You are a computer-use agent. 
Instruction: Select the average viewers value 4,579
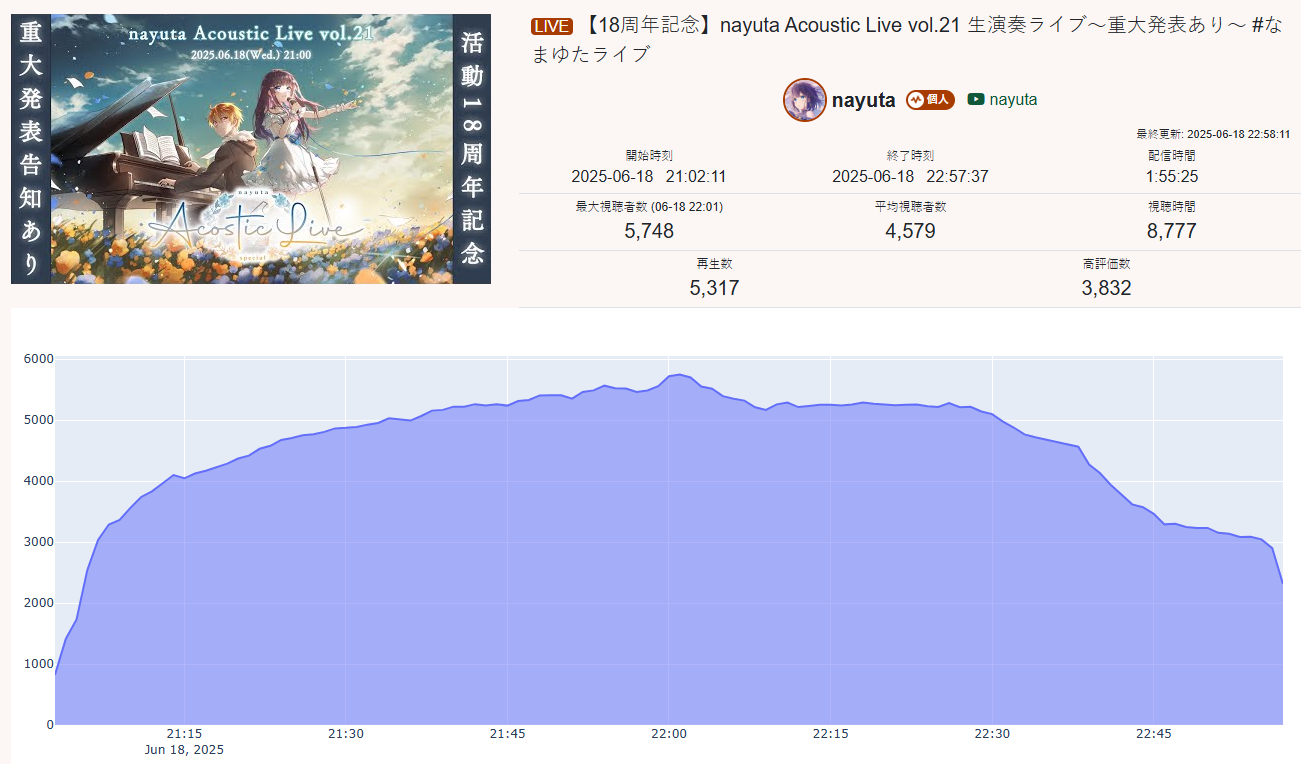[910, 231]
